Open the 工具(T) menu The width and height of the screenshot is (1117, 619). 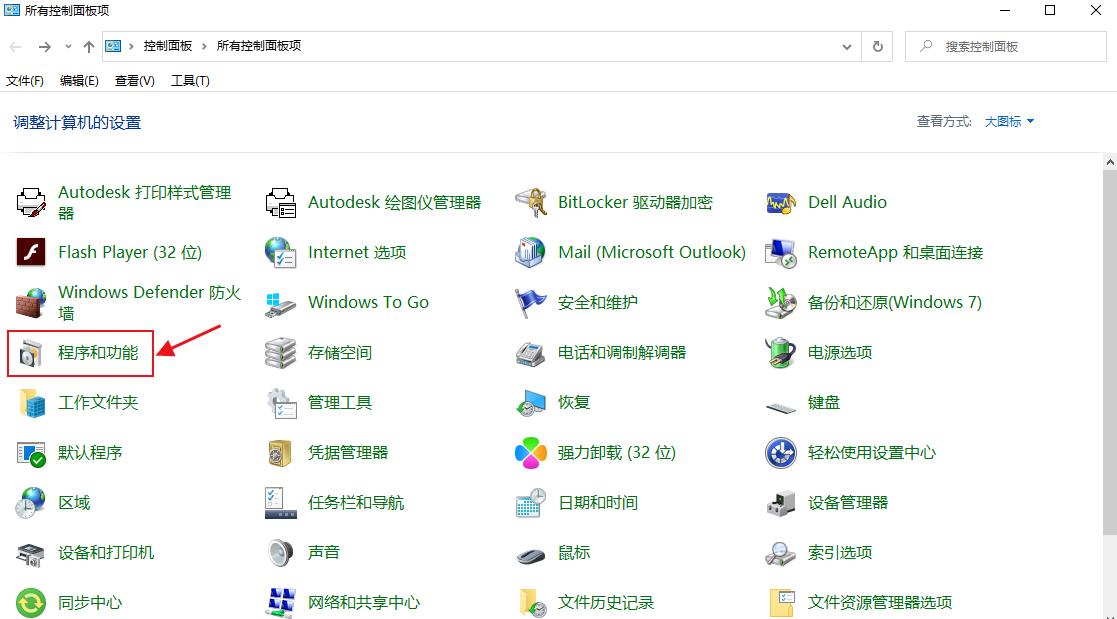click(x=190, y=81)
